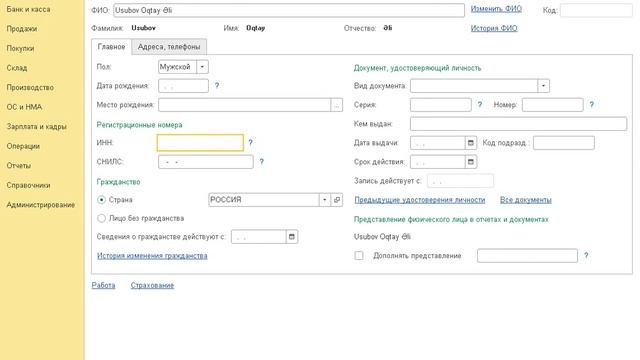Click Срок действия date input field

pyautogui.click(x=438, y=162)
